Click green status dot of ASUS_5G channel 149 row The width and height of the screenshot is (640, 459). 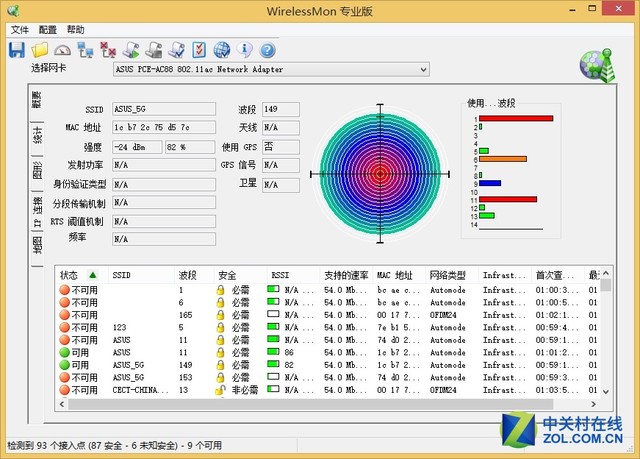click(x=64, y=365)
